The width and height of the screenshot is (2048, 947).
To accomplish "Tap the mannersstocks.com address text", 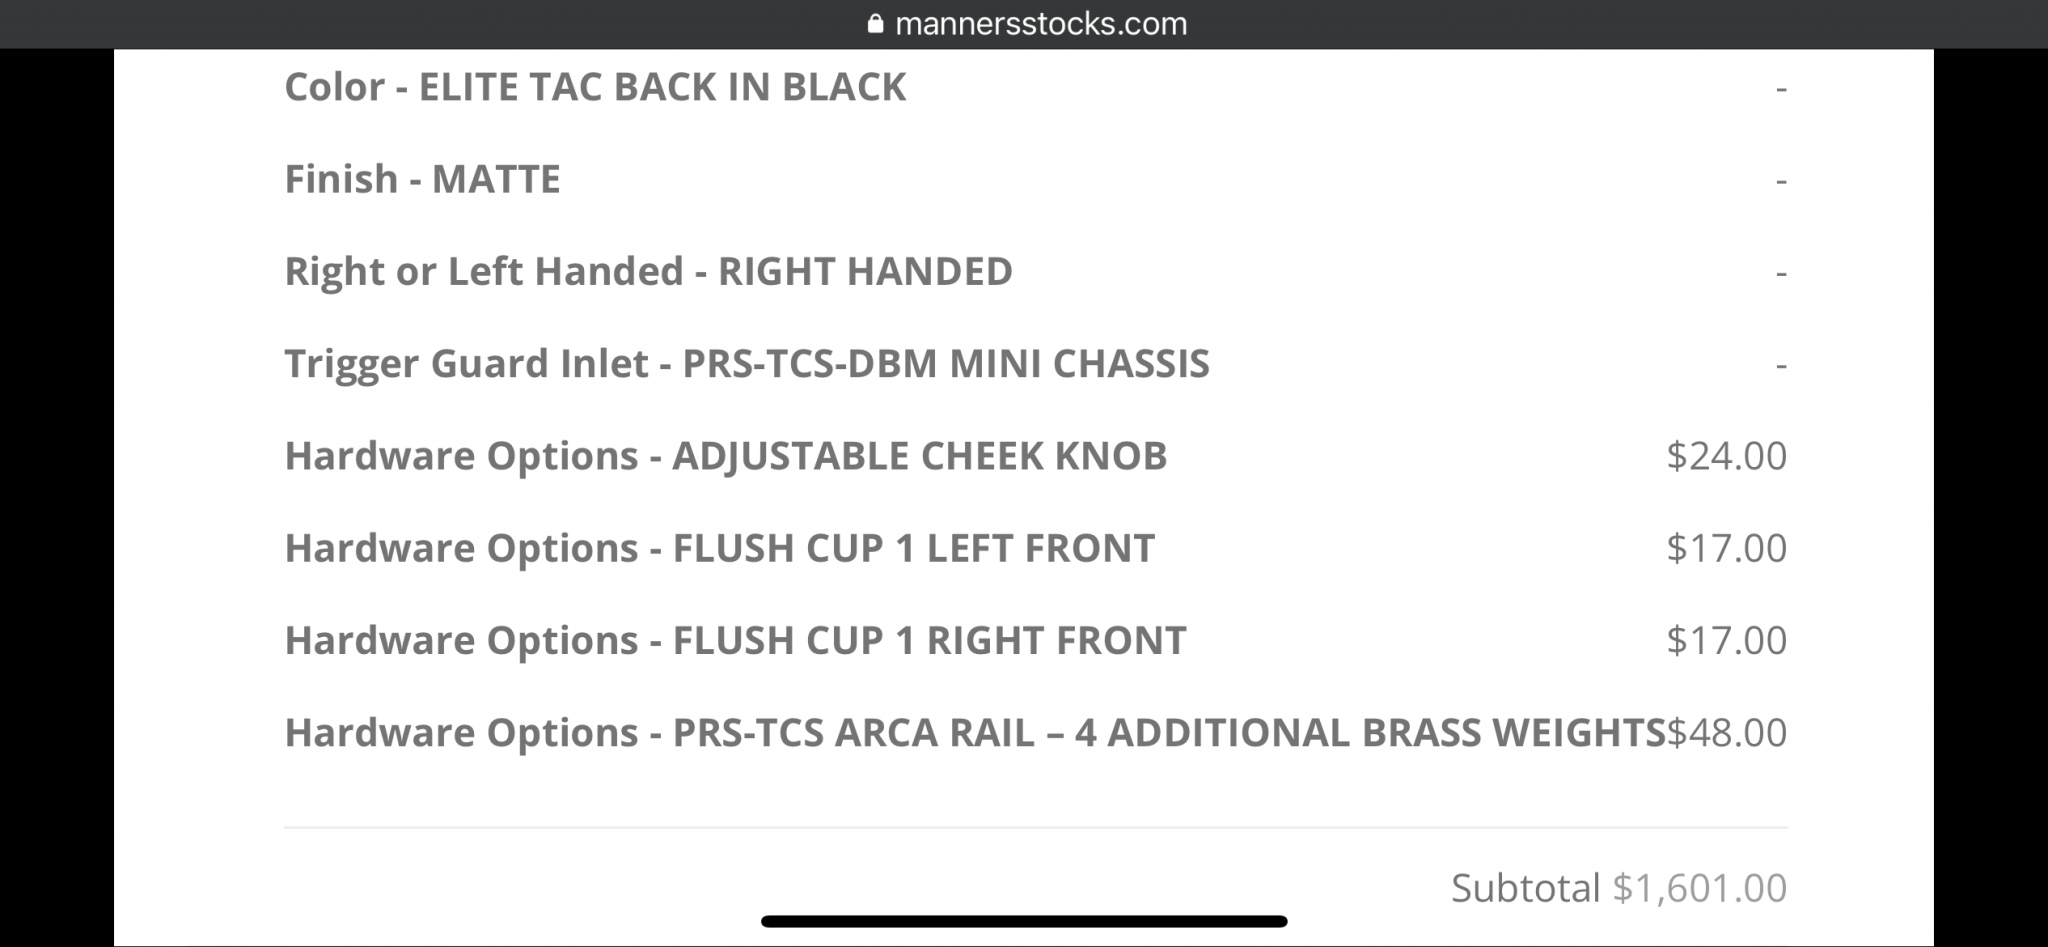I will 1041,24.
